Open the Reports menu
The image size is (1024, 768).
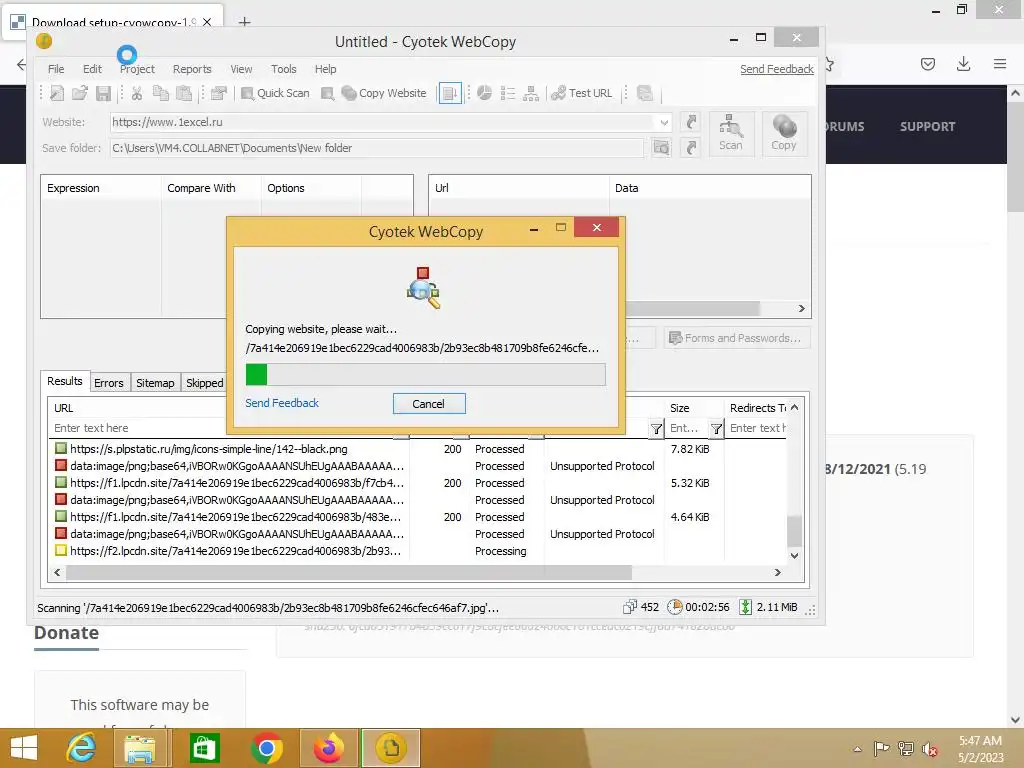click(x=192, y=69)
